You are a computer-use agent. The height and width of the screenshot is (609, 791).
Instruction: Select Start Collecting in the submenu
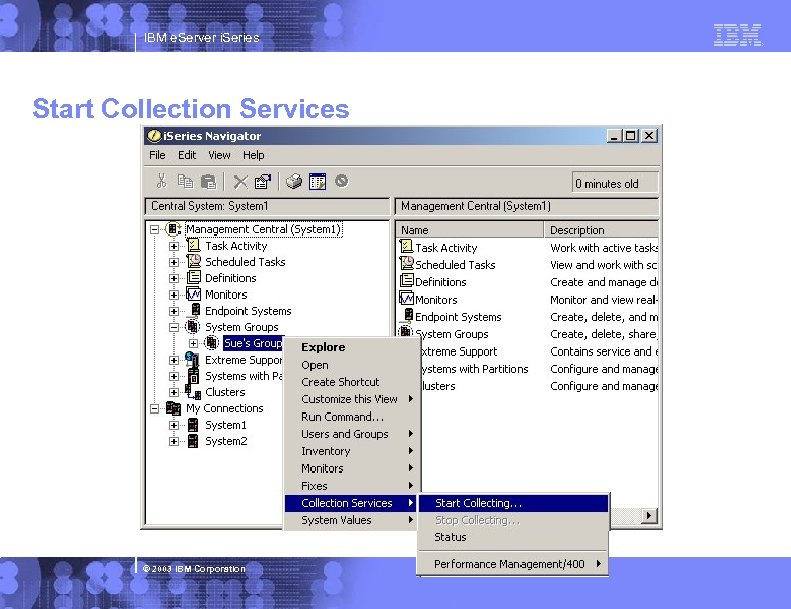click(513, 503)
